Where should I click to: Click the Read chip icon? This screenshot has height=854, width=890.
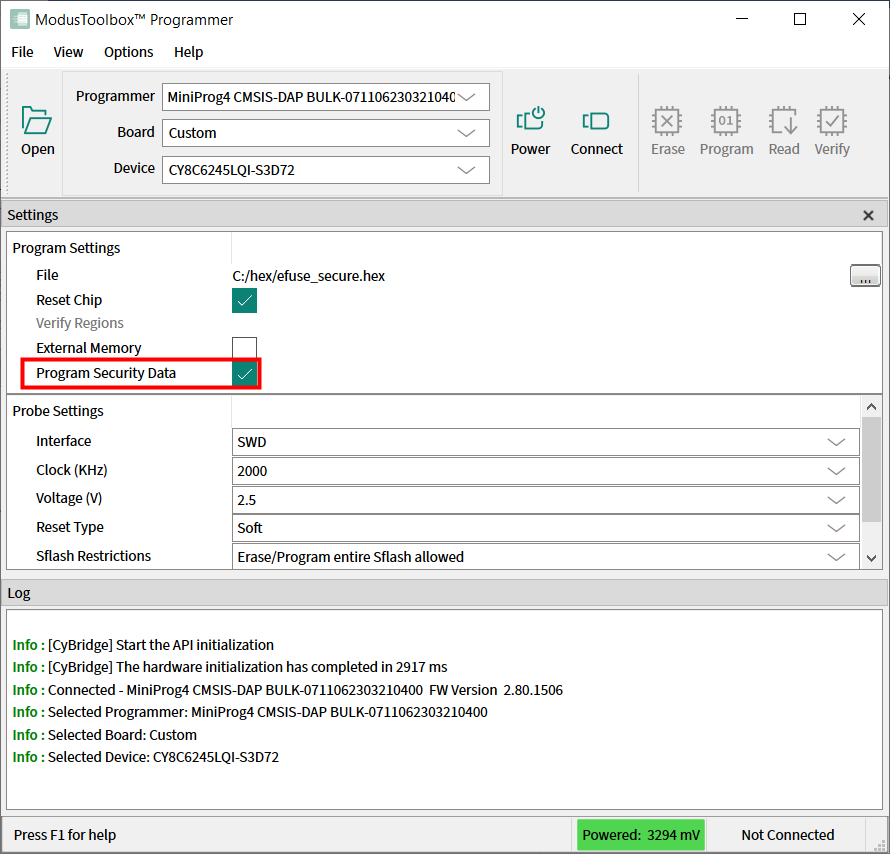point(783,121)
